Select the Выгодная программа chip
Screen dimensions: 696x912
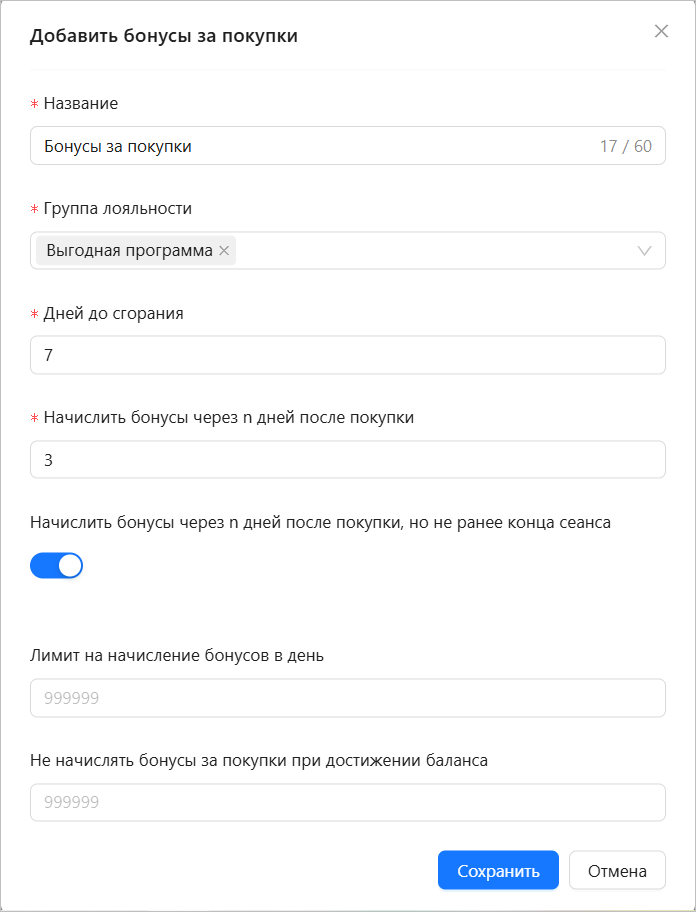[130, 251]
